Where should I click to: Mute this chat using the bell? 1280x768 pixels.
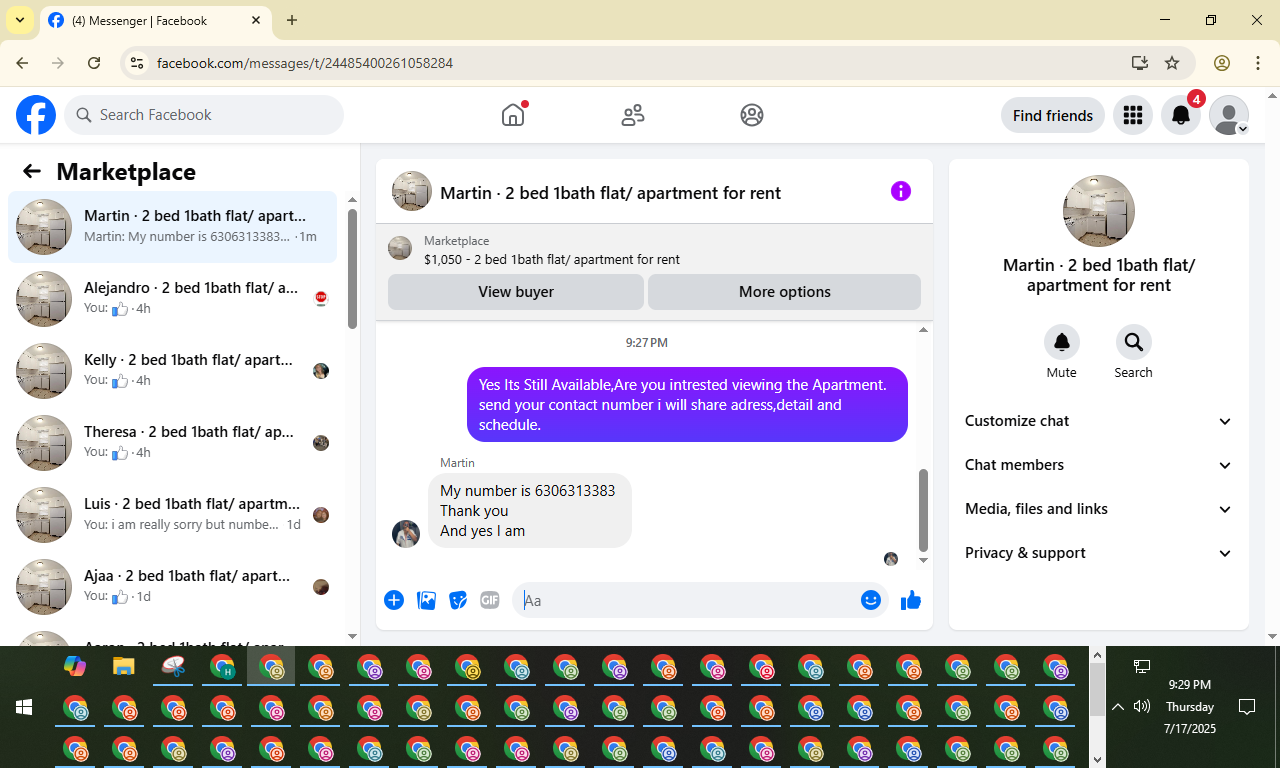point(1062,342)
